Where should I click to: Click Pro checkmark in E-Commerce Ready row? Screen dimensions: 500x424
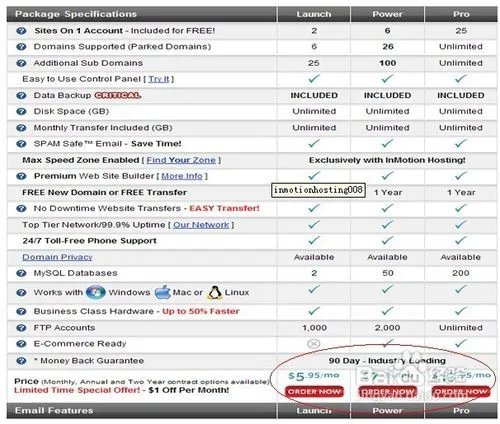(461, 343)
